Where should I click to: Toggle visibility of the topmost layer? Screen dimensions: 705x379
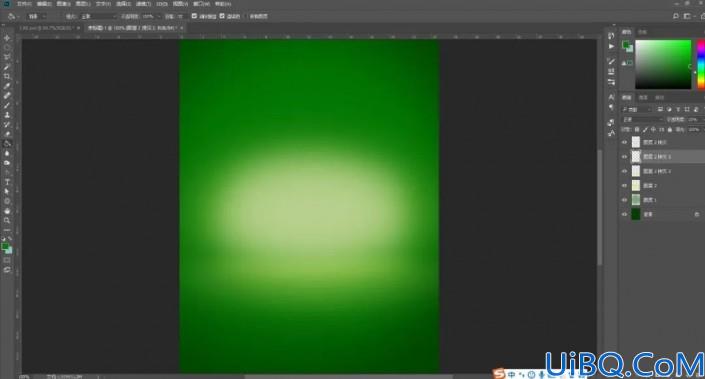624,142
